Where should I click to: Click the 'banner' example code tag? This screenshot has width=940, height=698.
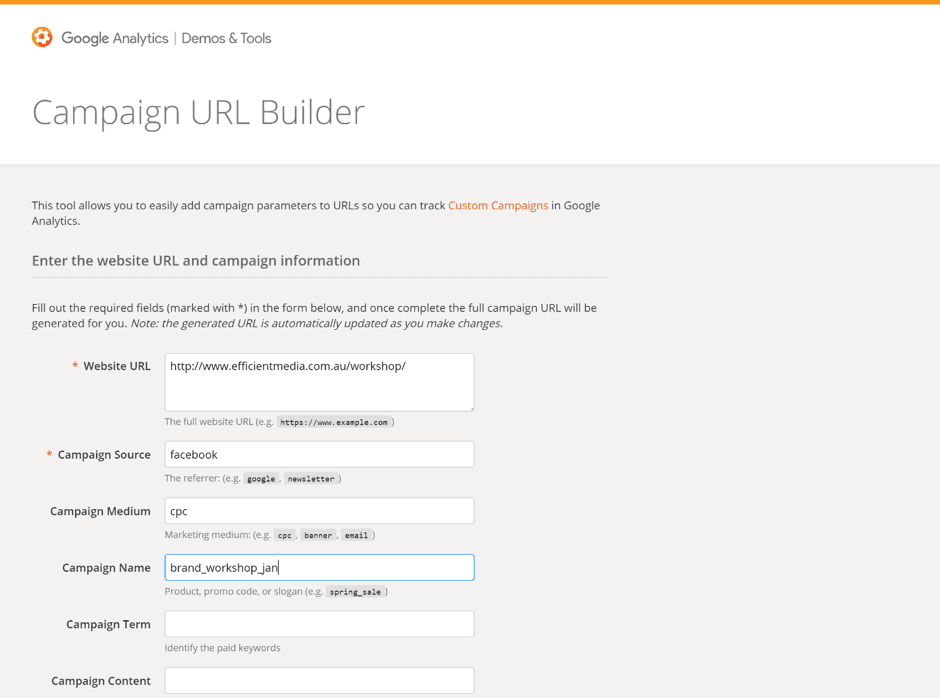pos(318,535)
